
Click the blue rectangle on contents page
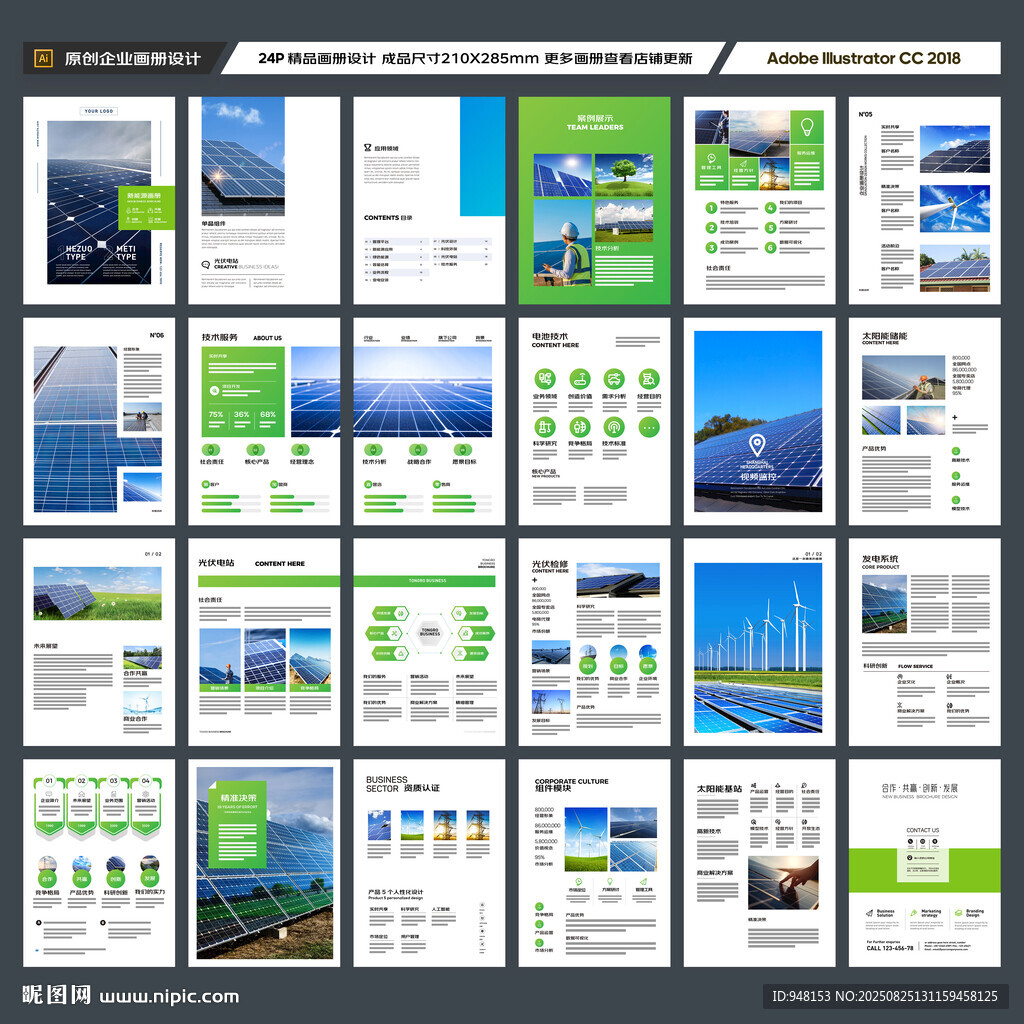point(483,156)
